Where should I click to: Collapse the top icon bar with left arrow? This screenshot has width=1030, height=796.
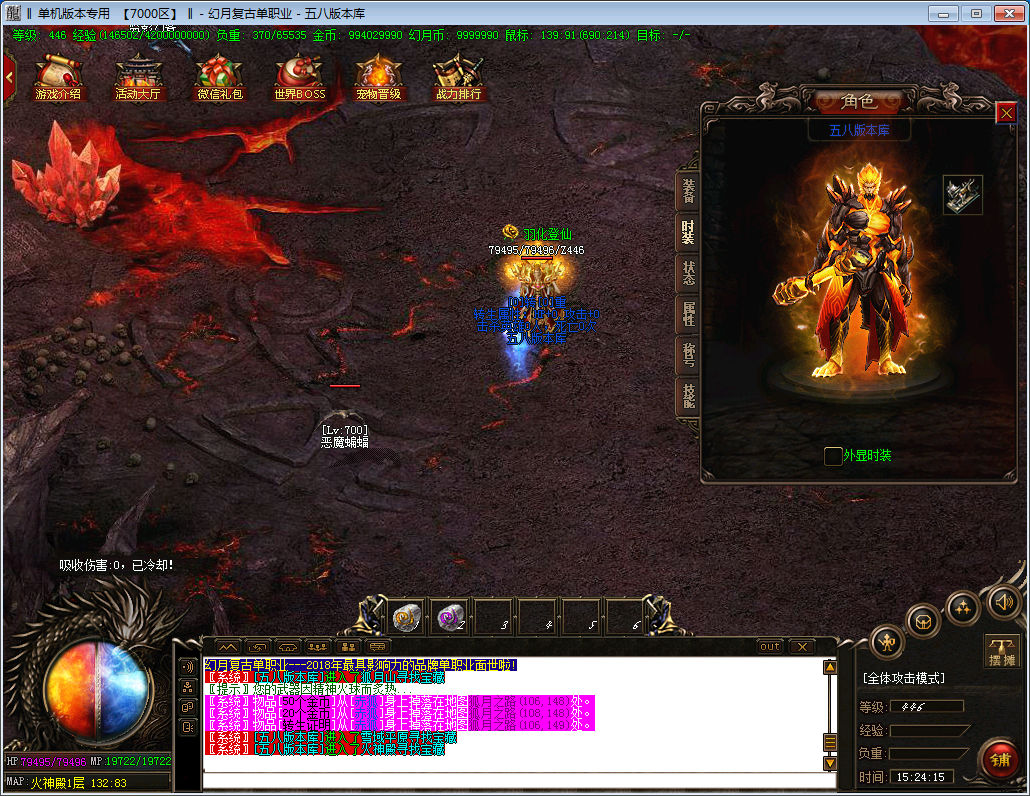[9, 77]
